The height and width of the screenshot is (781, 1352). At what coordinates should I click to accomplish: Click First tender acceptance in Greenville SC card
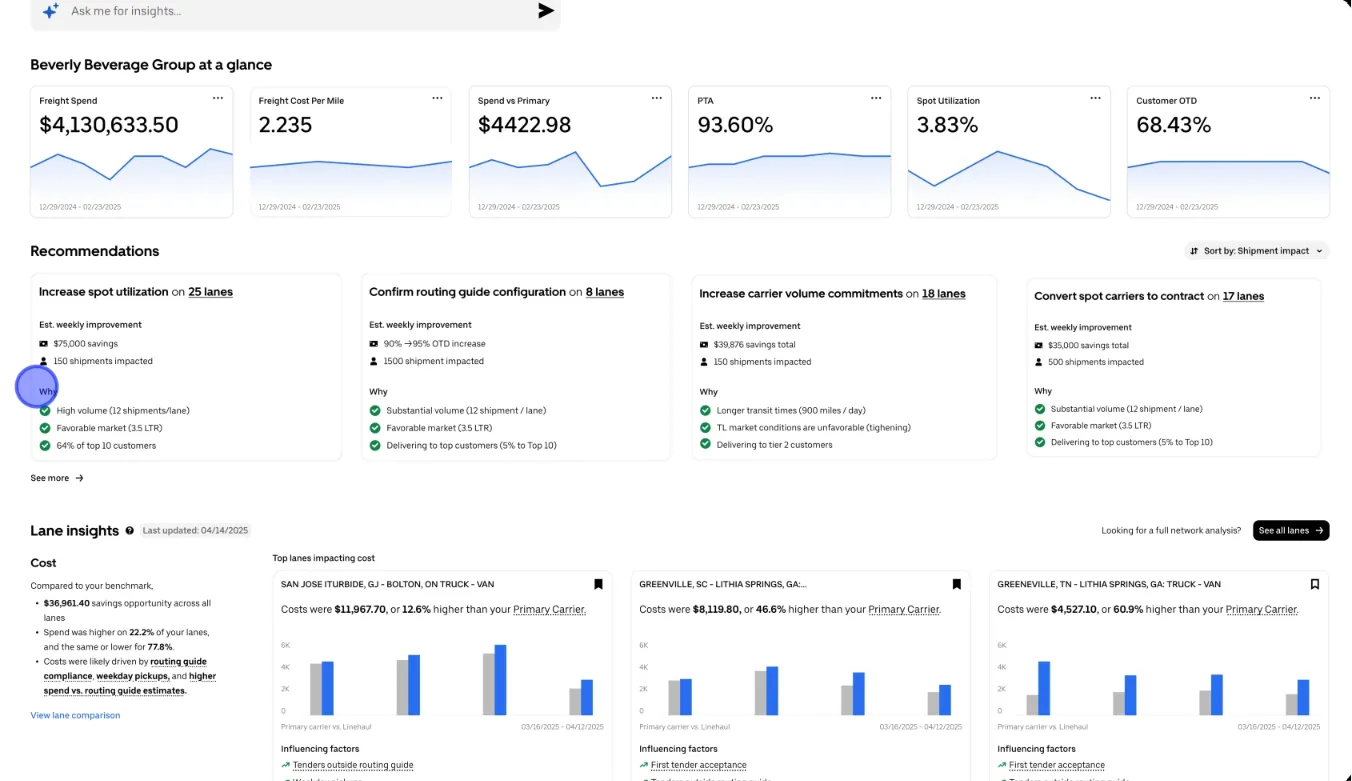[x=698, y=765]
